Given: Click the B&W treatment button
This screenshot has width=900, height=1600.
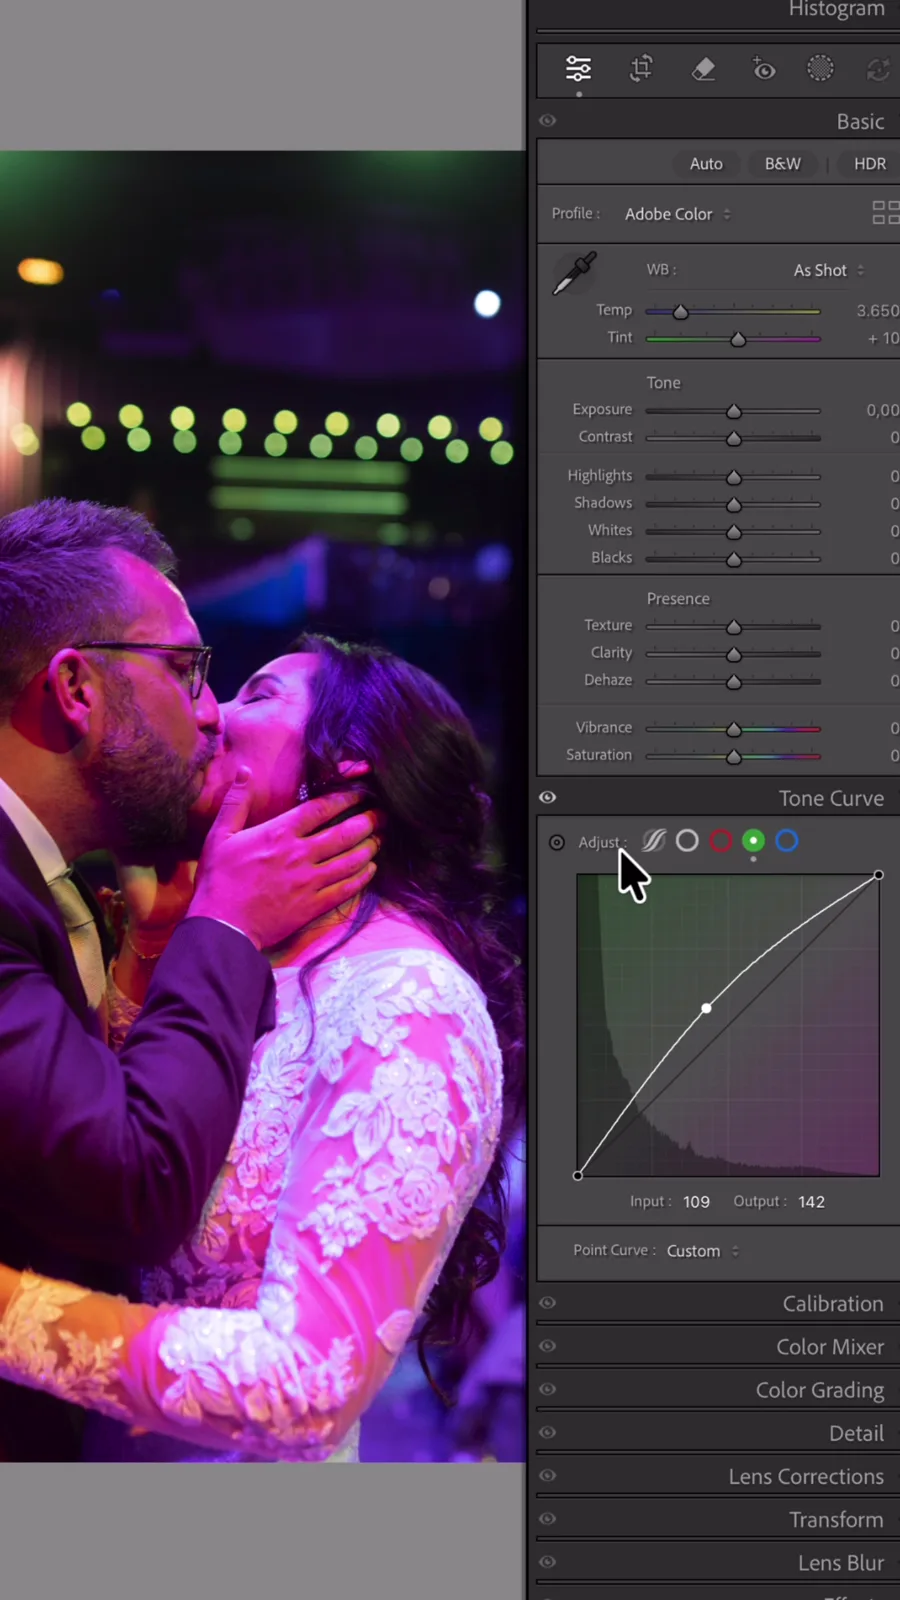Looking at the screenshot, I should [783, 164].
